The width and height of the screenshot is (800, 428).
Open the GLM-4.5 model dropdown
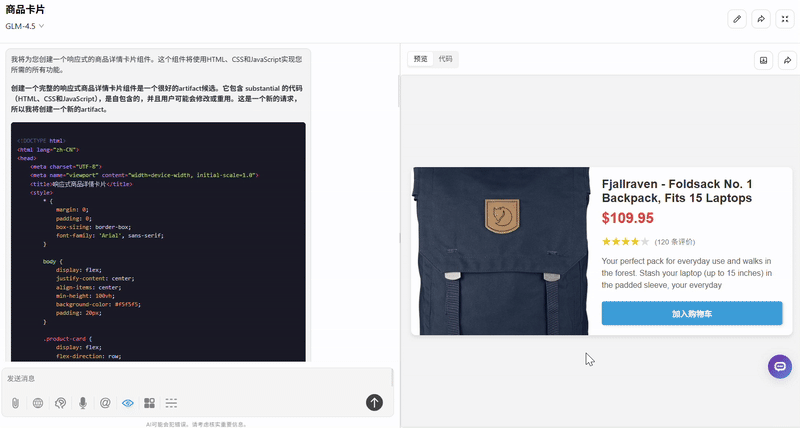click(x=24, y=26)
